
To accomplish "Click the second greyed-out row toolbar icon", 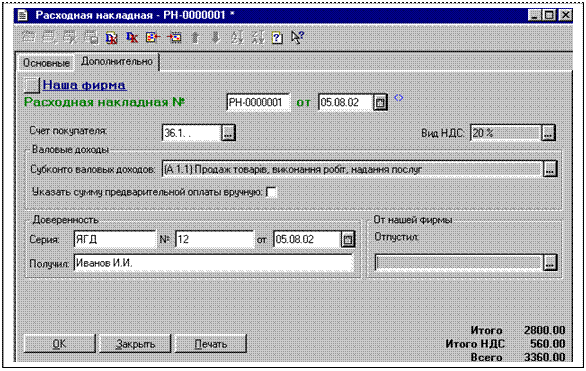I will pyautogui.click(x=49, y=37).
